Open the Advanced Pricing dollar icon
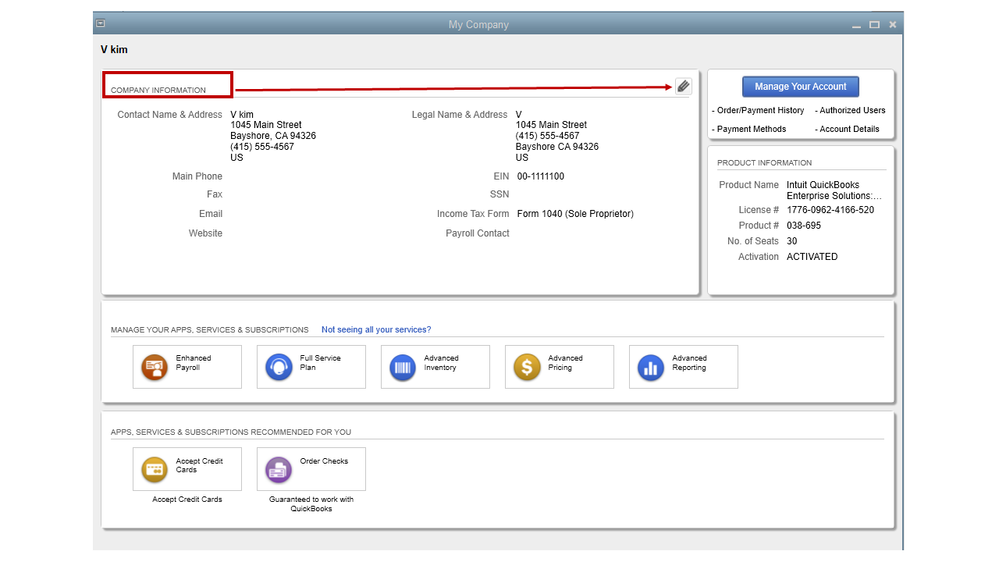Screen dimensions: 999x562 (x=527, y=368)
